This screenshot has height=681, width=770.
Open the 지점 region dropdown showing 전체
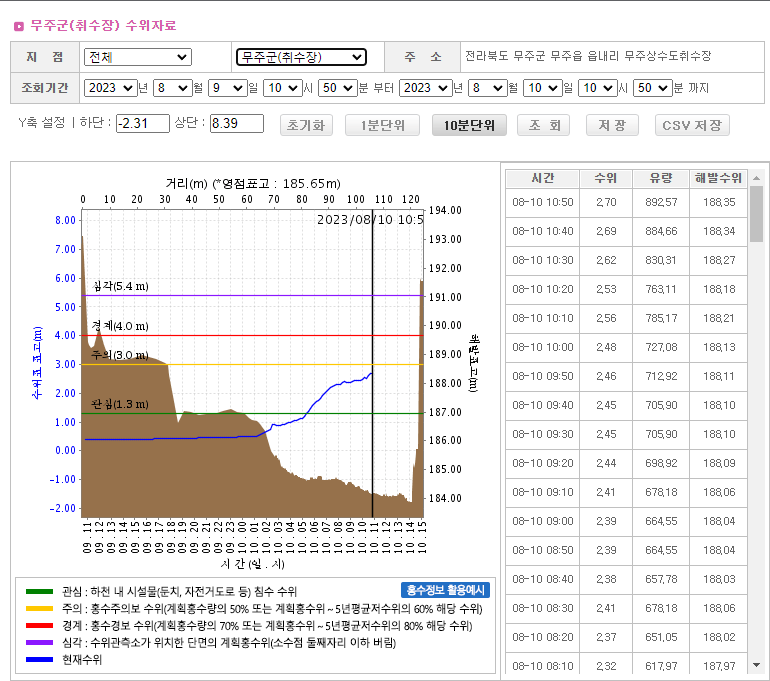pos(137,57)
